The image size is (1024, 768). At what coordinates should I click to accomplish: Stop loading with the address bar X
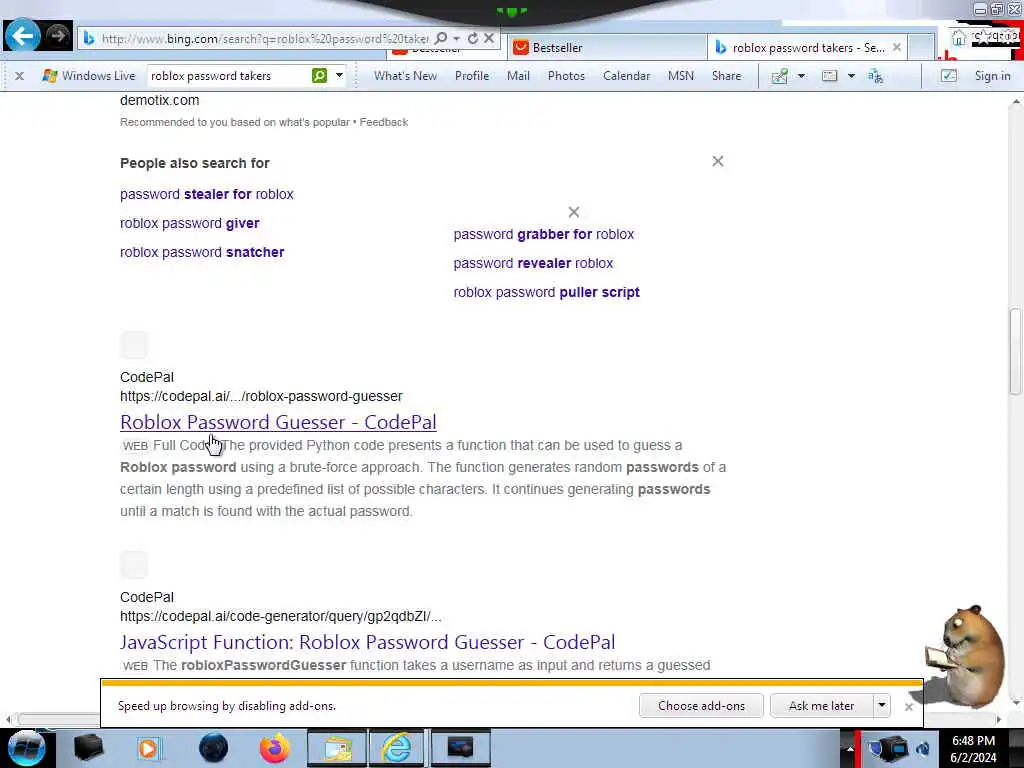[x=488, y=39]
